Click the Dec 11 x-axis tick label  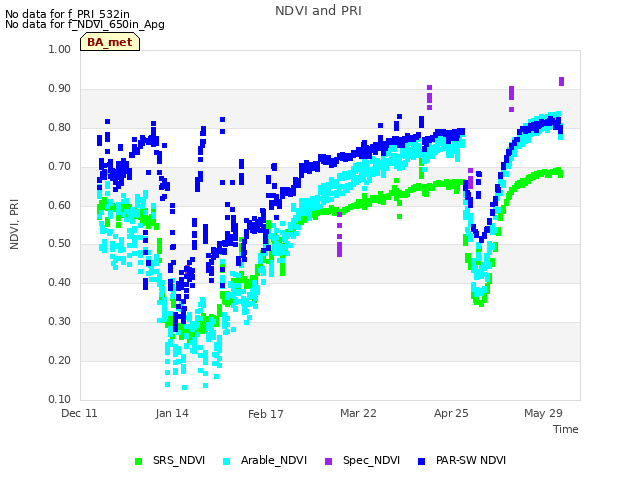pos(79,413)
